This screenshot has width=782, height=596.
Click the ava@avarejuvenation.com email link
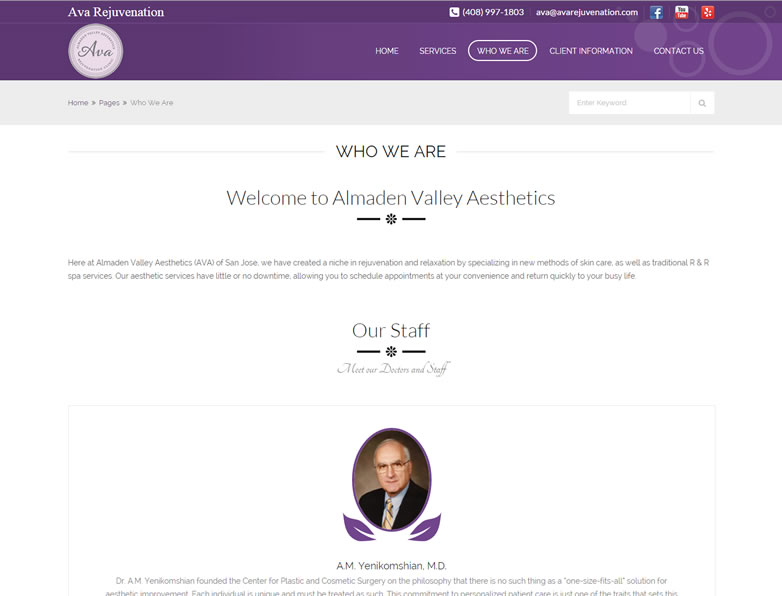(587, 12)
